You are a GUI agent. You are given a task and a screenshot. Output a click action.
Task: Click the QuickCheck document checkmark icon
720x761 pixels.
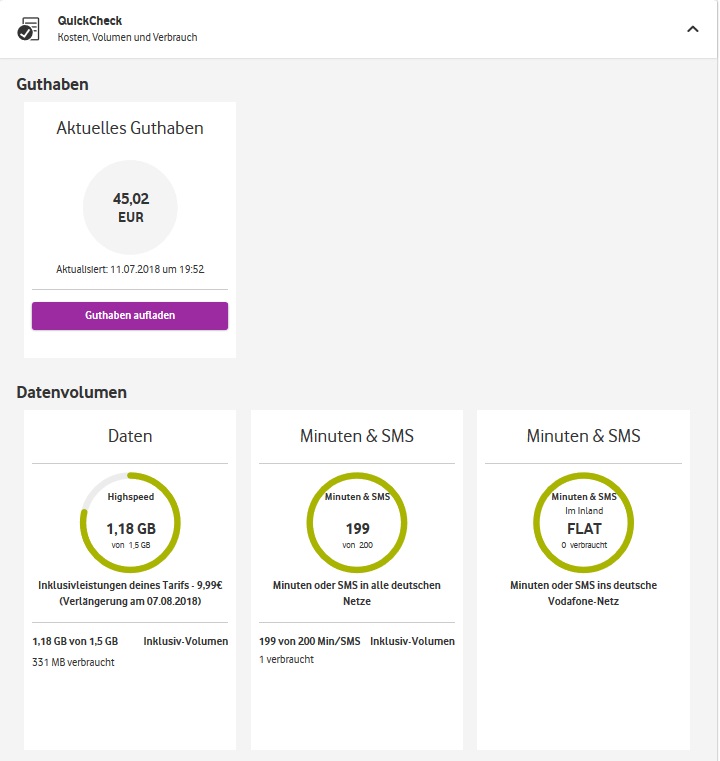pyautogui.click(x=30, y=28)
